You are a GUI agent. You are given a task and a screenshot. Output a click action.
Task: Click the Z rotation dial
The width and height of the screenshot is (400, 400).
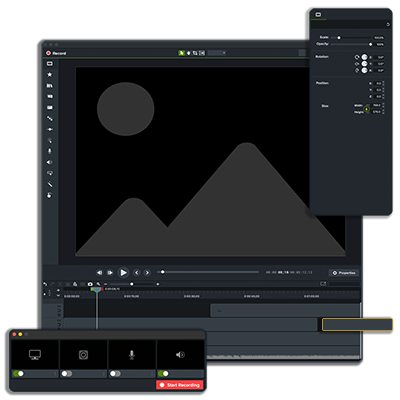pyautogui.click(x=364, y=57)
